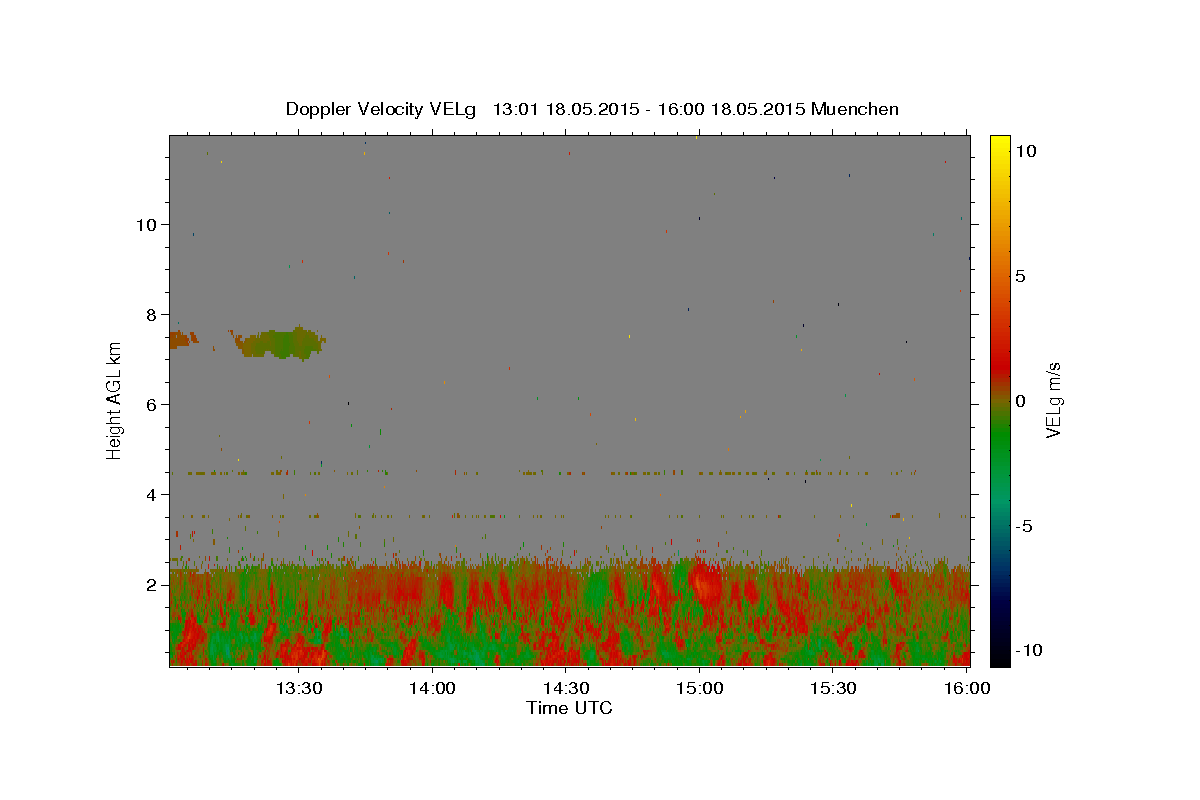
Task: Click the height tick label 10 on left axis
Action: pyautogui.click(x=149, y=225)
